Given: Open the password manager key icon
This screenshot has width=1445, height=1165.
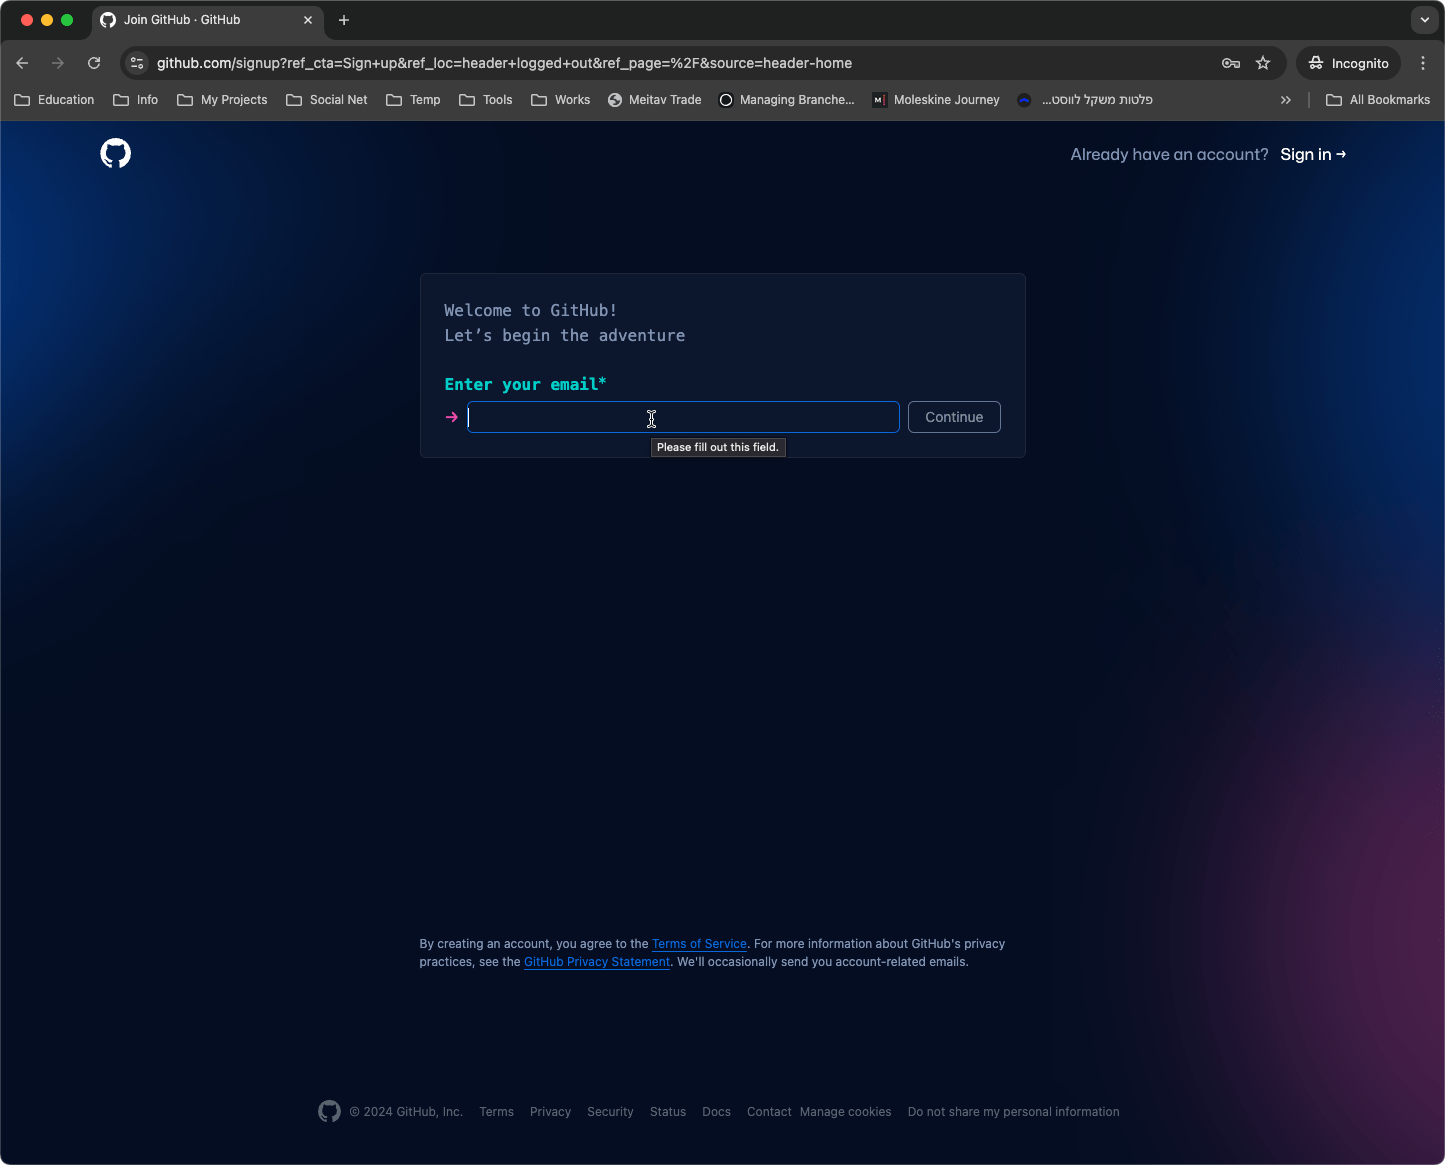Looking at the screenshot, I should [x=1231, y=63].
